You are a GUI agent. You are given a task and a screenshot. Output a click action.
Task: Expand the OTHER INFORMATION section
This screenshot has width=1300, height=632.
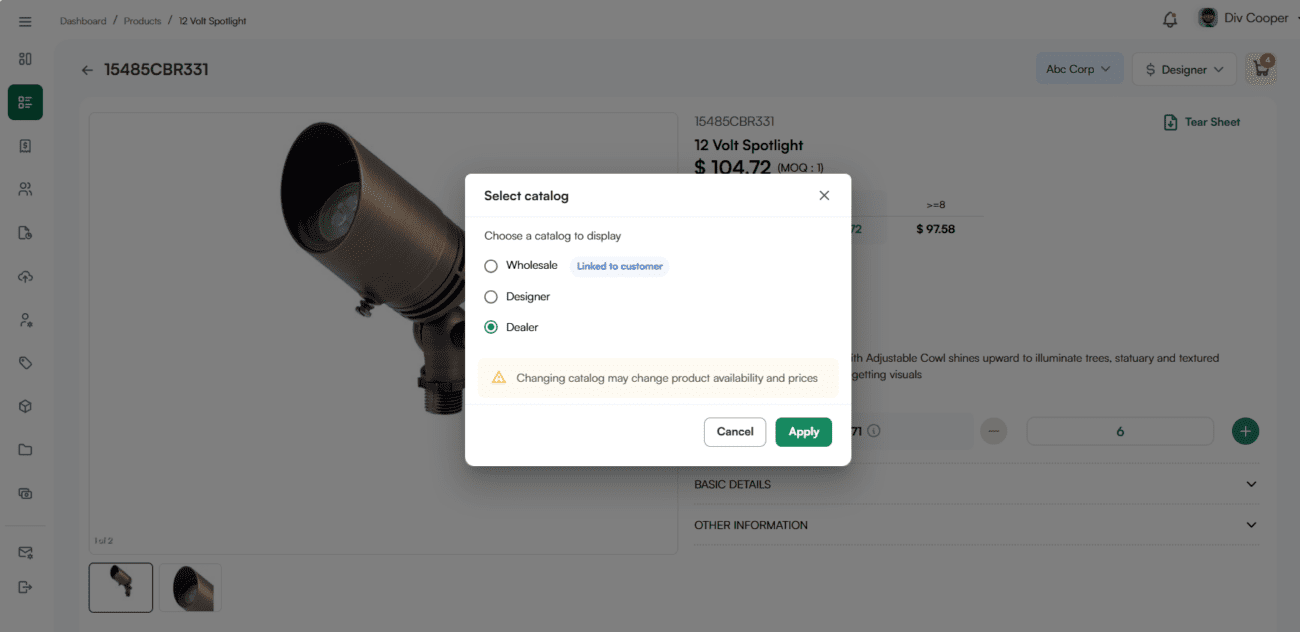975,525
